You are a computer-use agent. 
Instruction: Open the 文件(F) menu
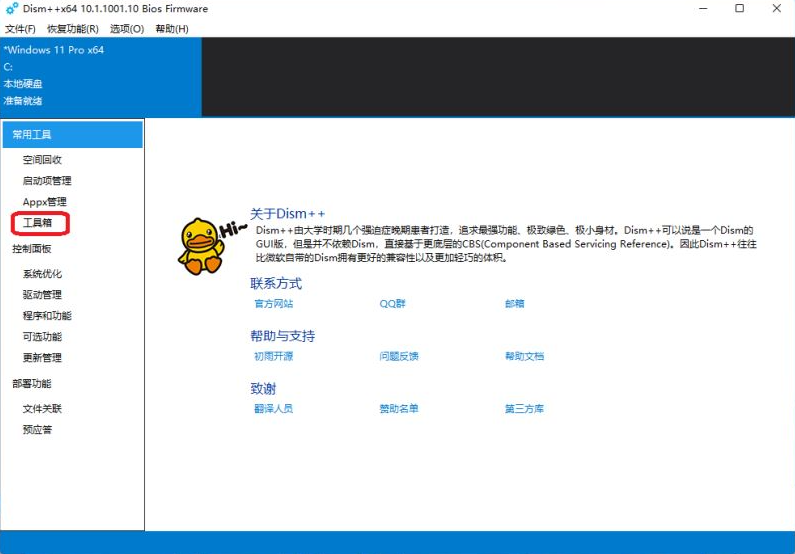(x=20, y=29)
